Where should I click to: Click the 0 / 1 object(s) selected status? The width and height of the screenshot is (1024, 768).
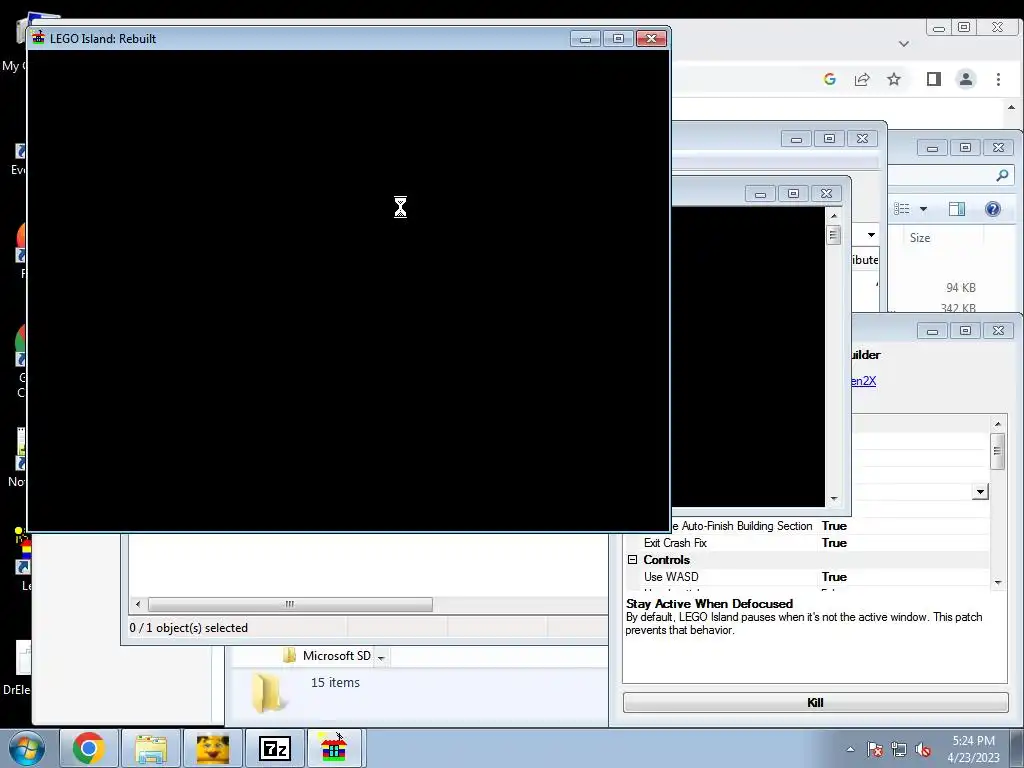tap(189, 628)
